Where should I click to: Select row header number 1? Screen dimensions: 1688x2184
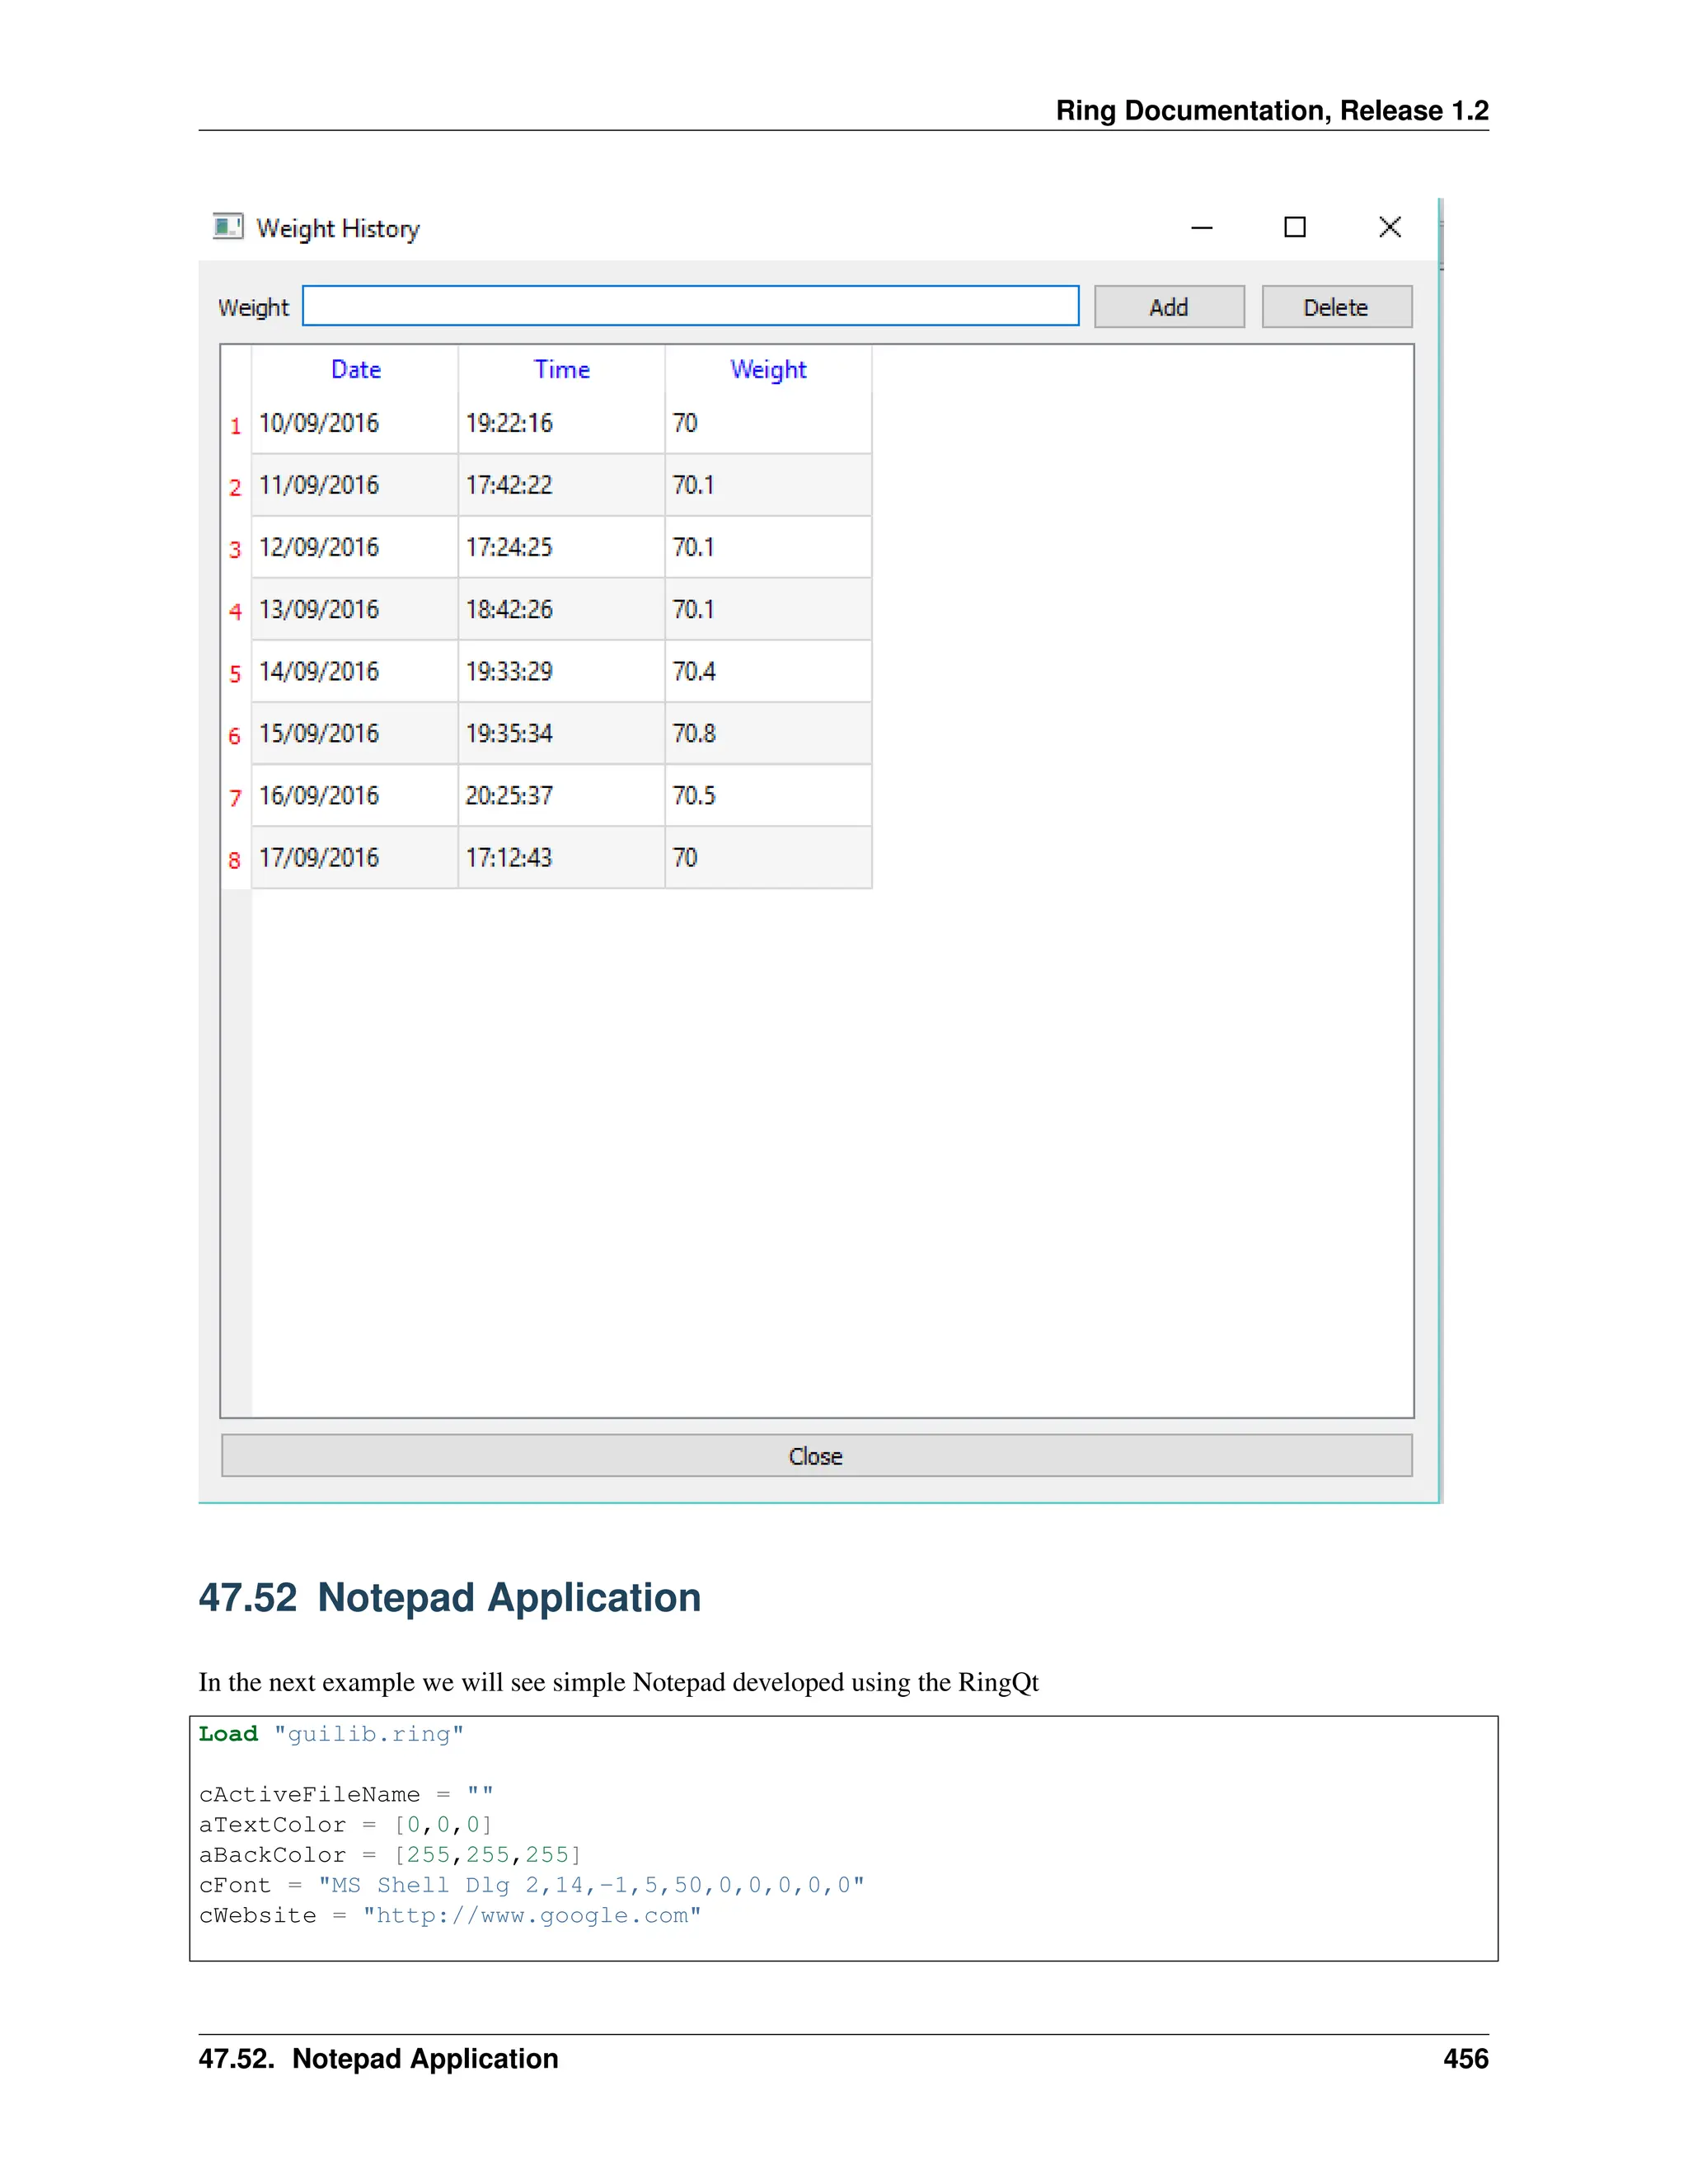[x=235, y=426]
